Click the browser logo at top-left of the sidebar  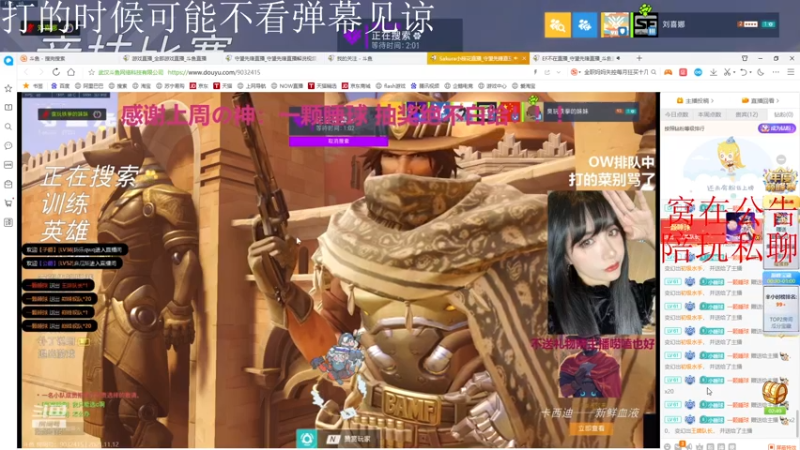pyautogui.click(x=8, y=61)
